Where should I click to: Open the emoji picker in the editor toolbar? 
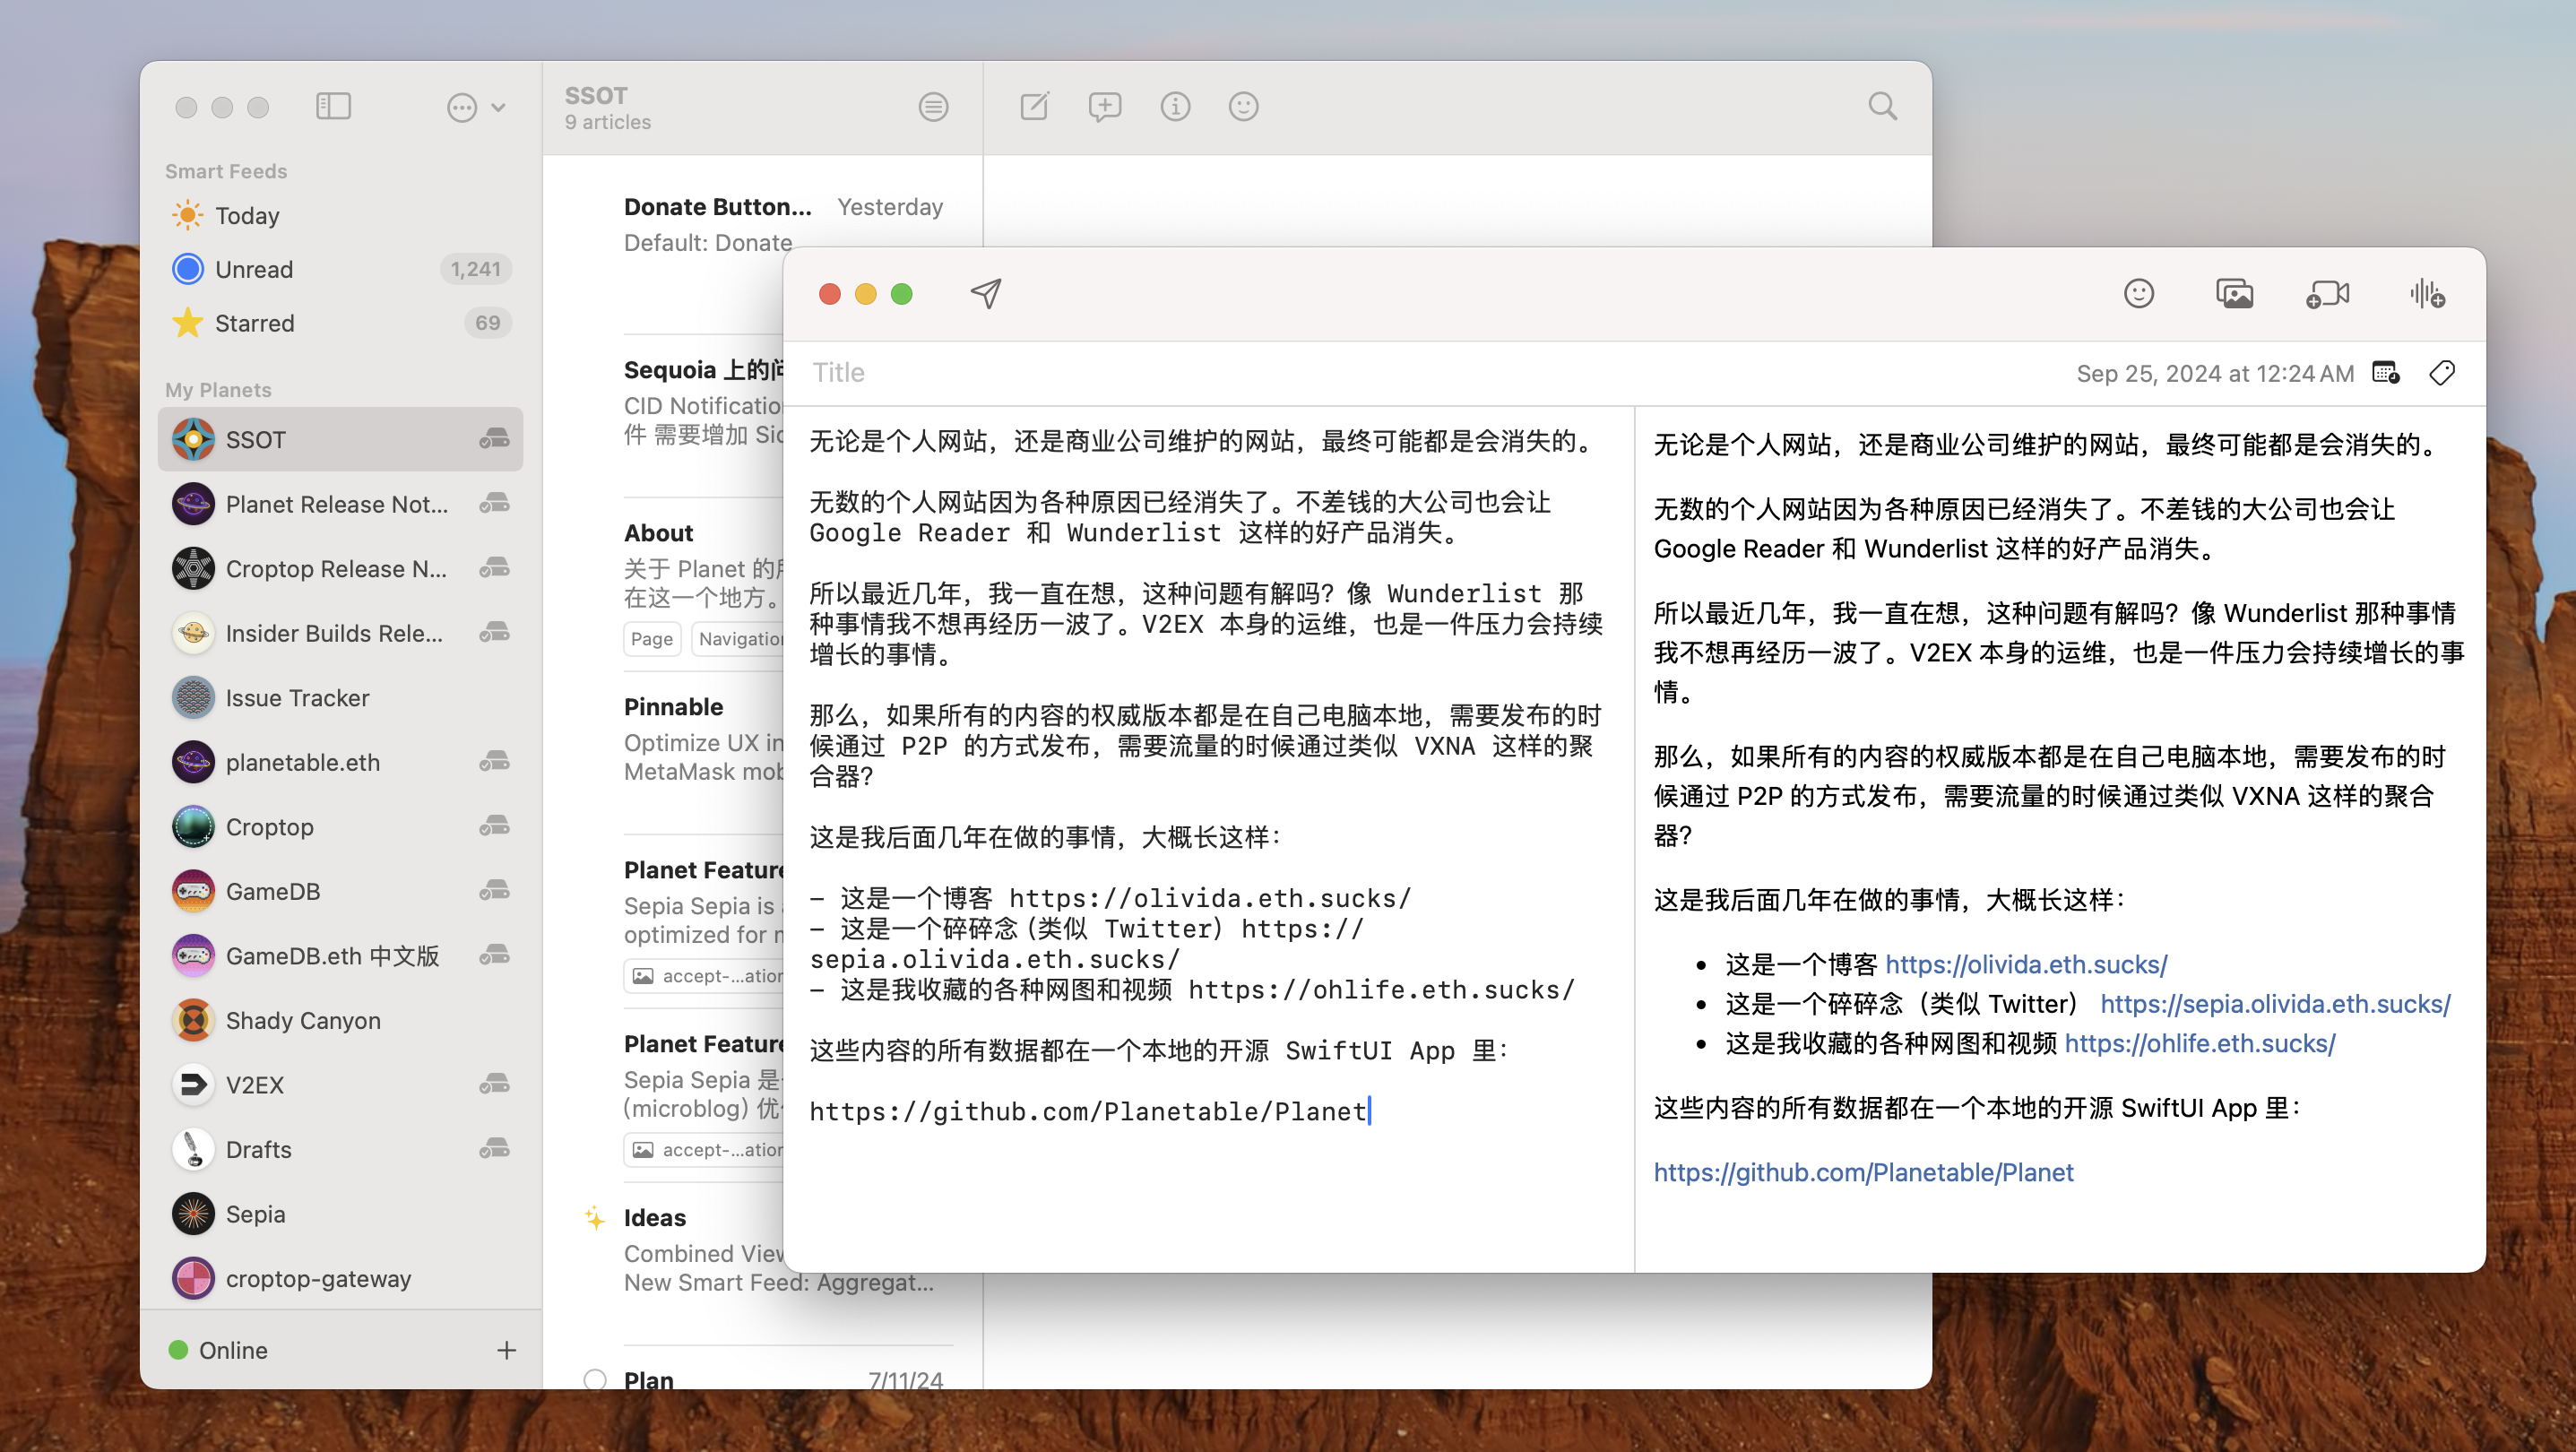click(2138, 293)
